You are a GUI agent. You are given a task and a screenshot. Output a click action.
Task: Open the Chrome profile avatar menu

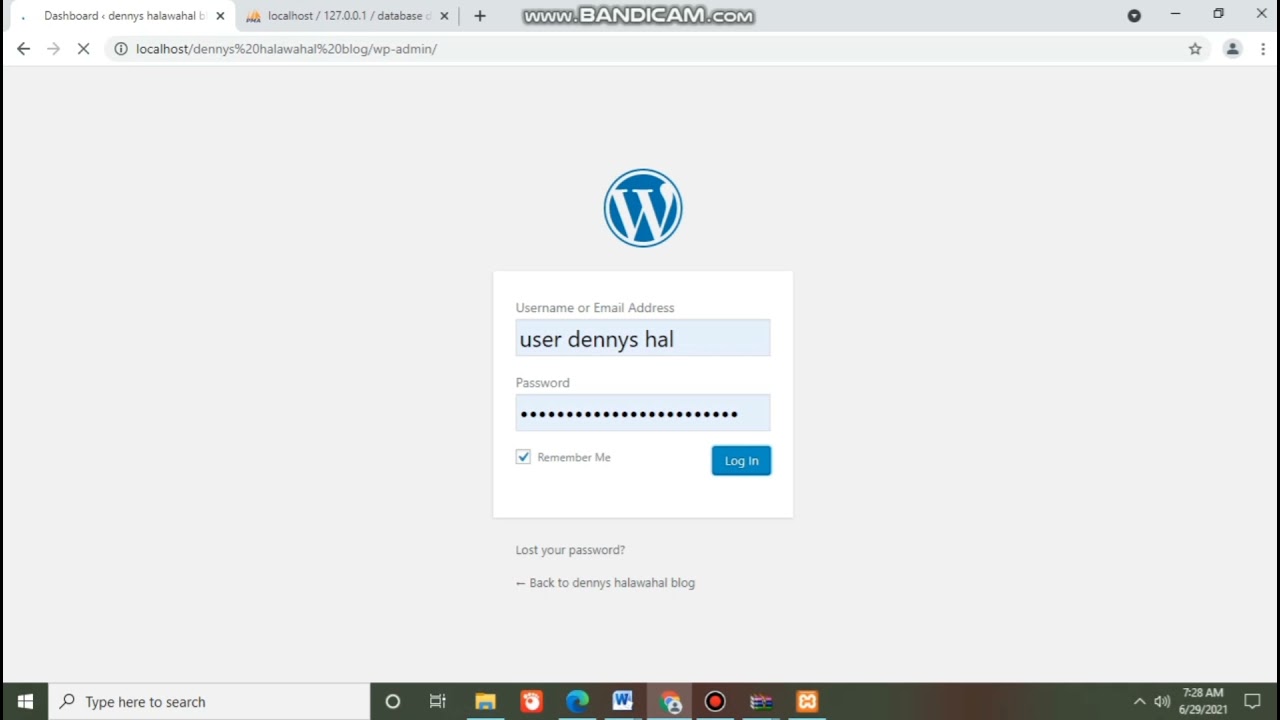[x=1233, y=49]
